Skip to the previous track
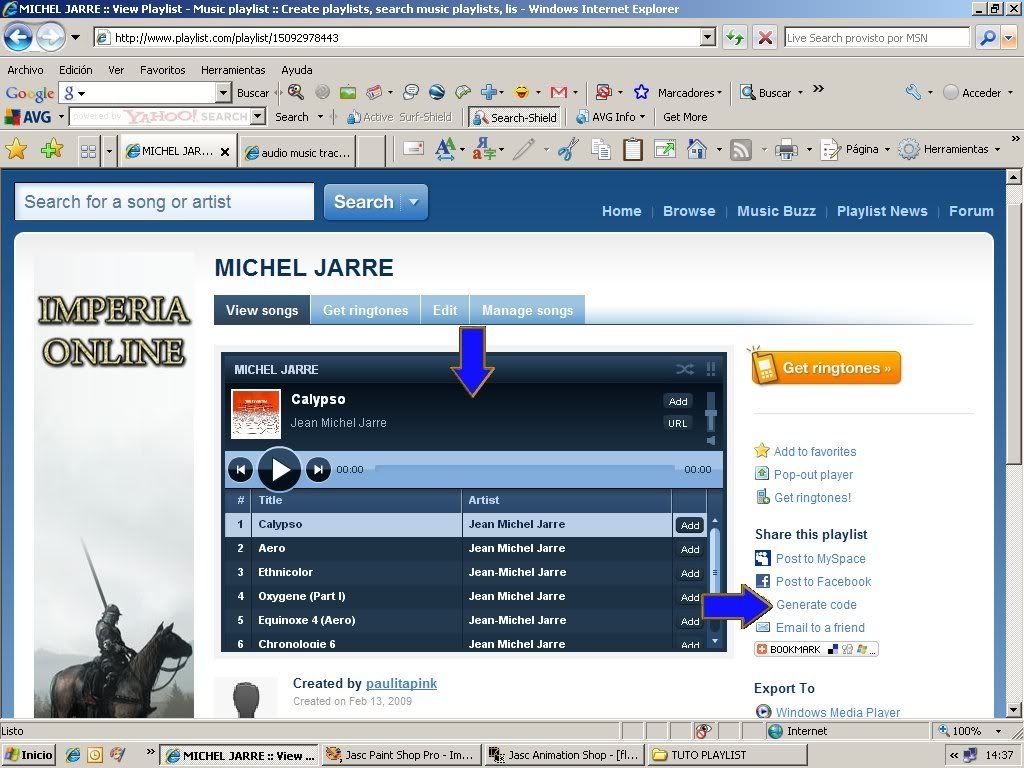 240,469
